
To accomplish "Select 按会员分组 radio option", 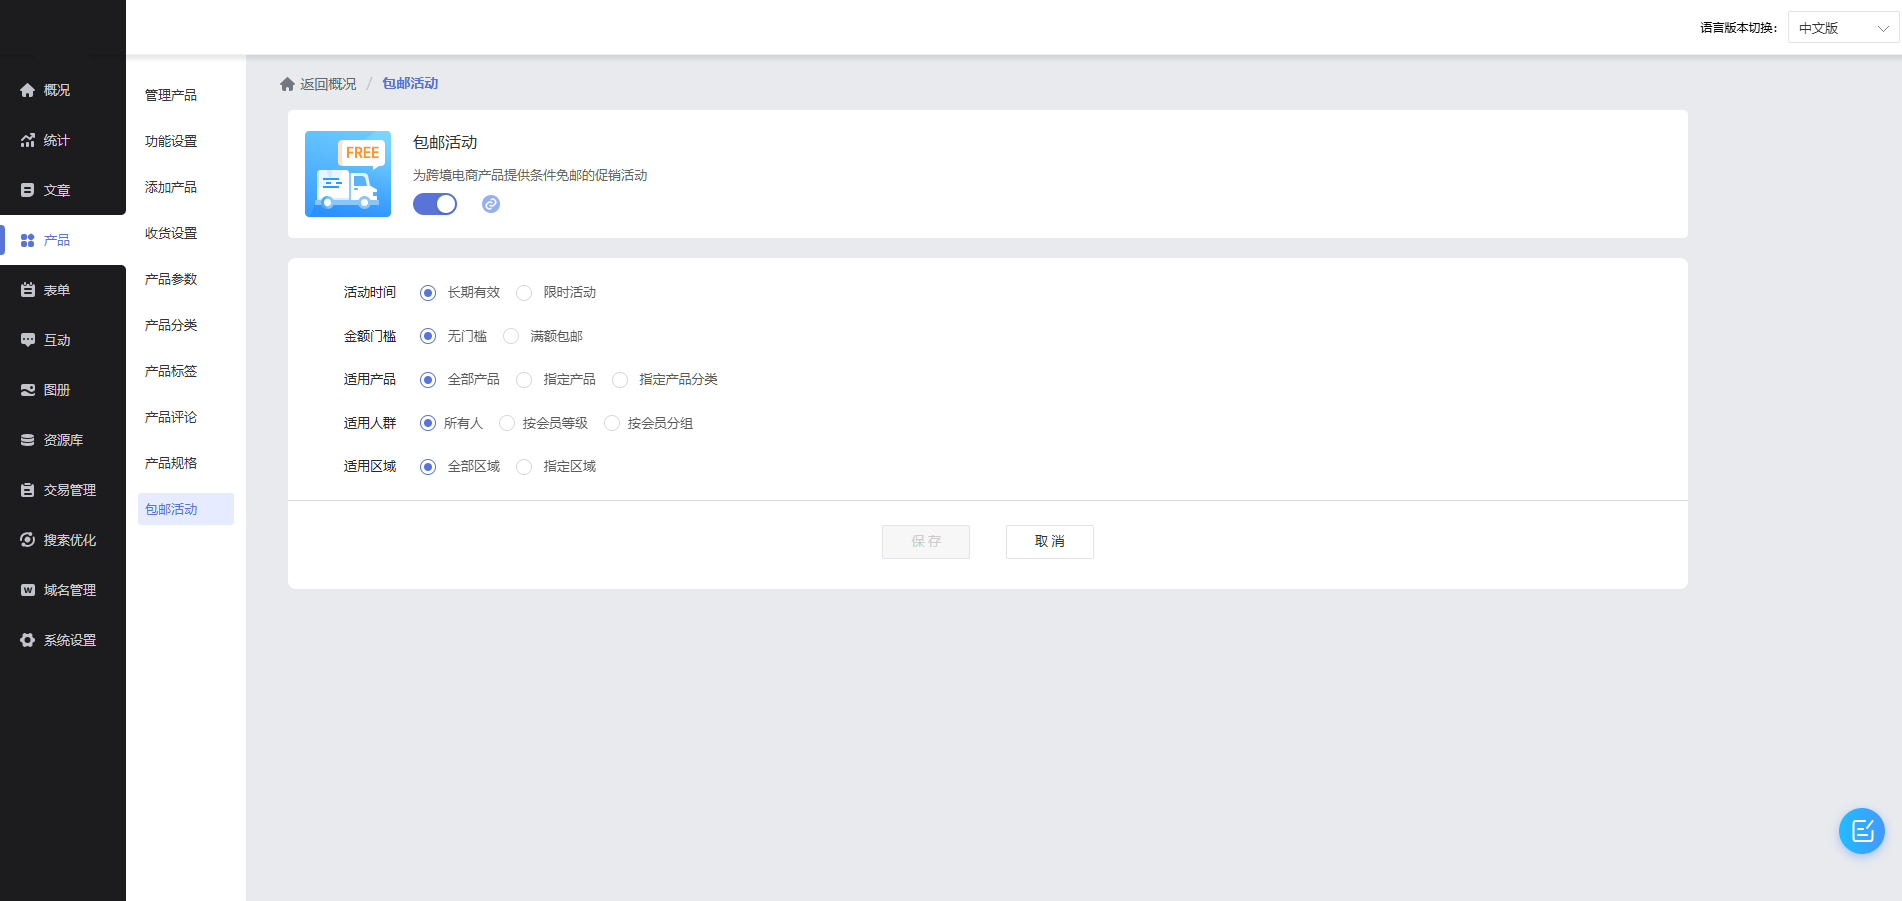I will tap(612, 423).
